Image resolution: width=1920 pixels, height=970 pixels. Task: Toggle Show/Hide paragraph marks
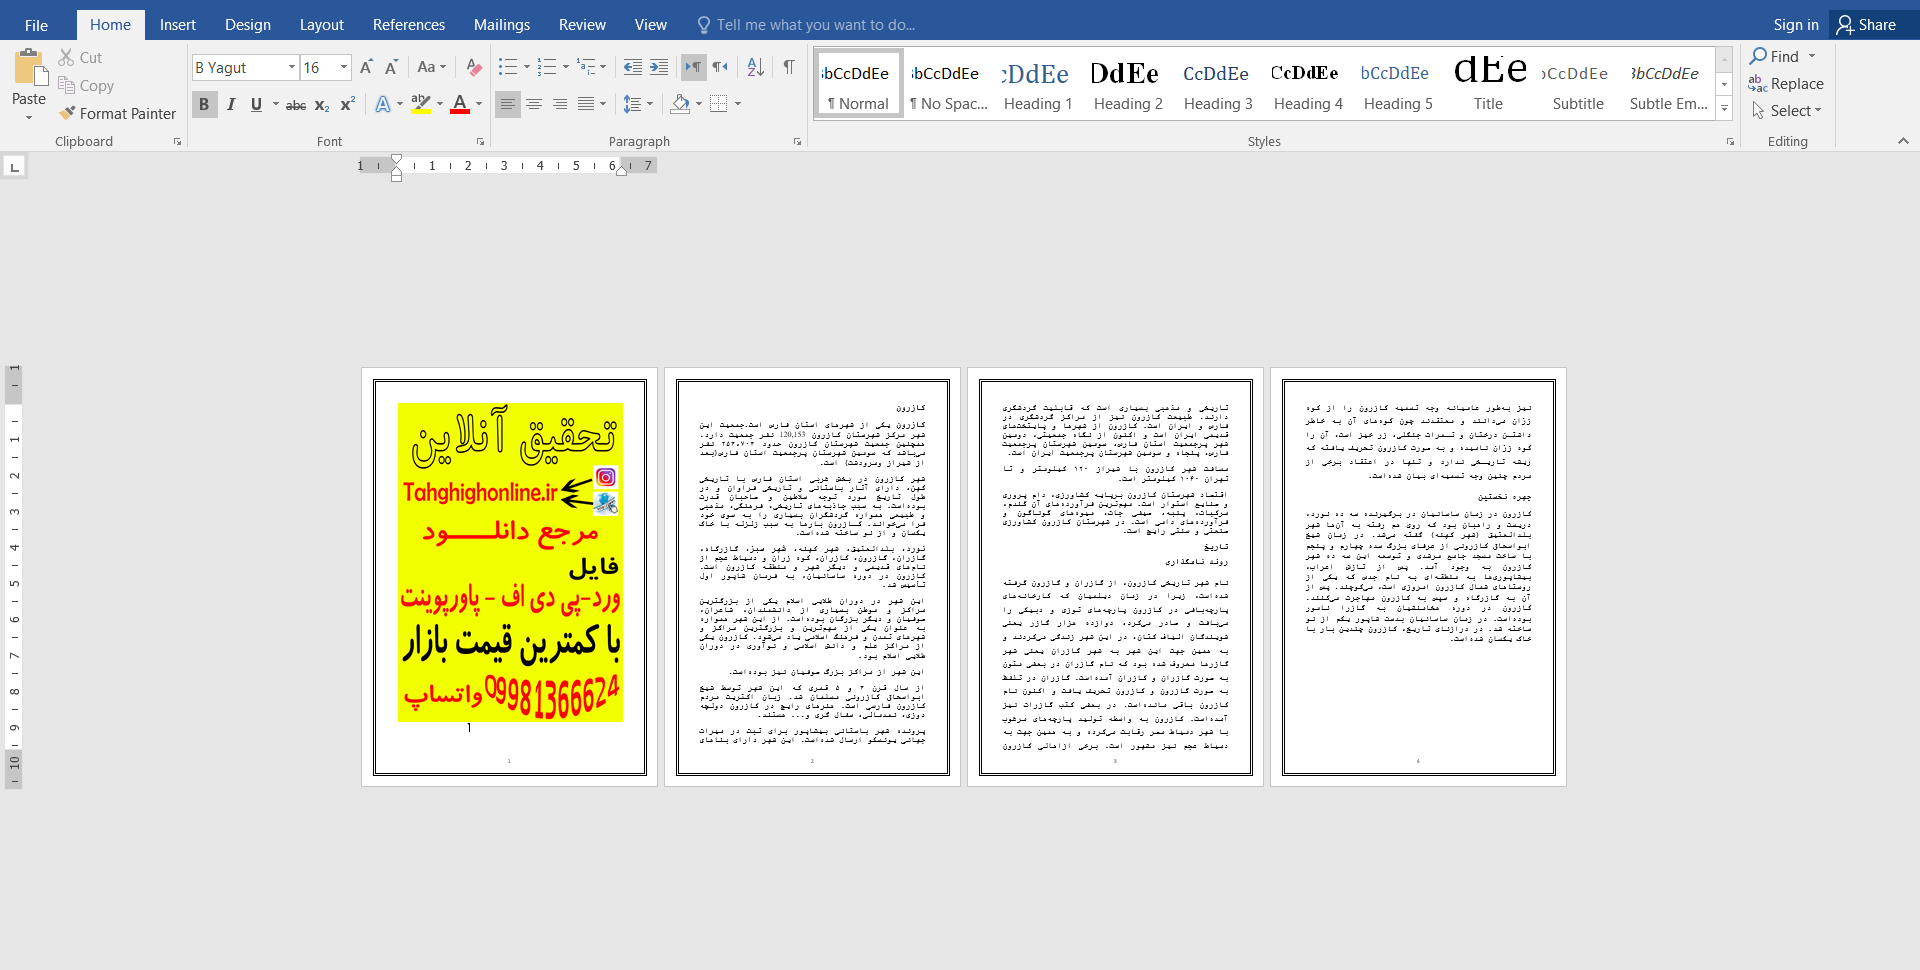[x=789, y=67]
